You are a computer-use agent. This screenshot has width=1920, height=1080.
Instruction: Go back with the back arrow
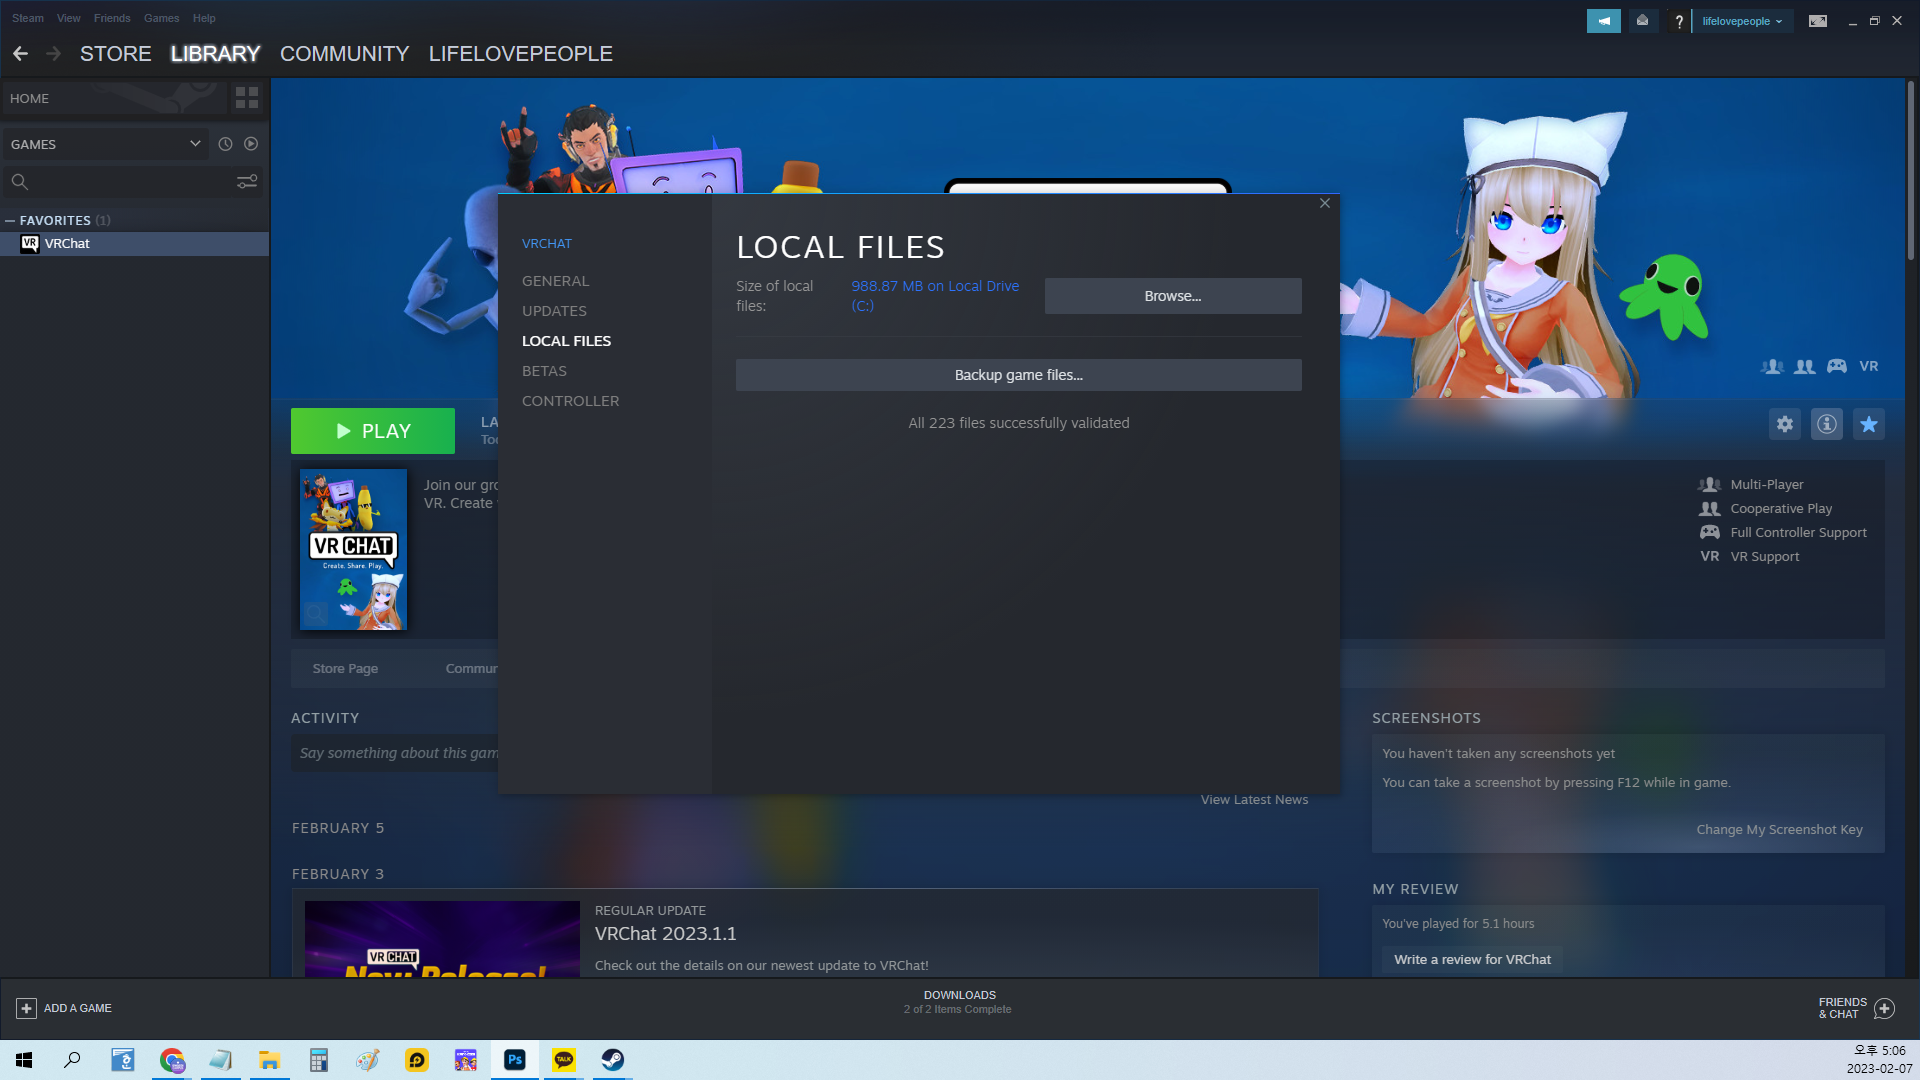20,54
